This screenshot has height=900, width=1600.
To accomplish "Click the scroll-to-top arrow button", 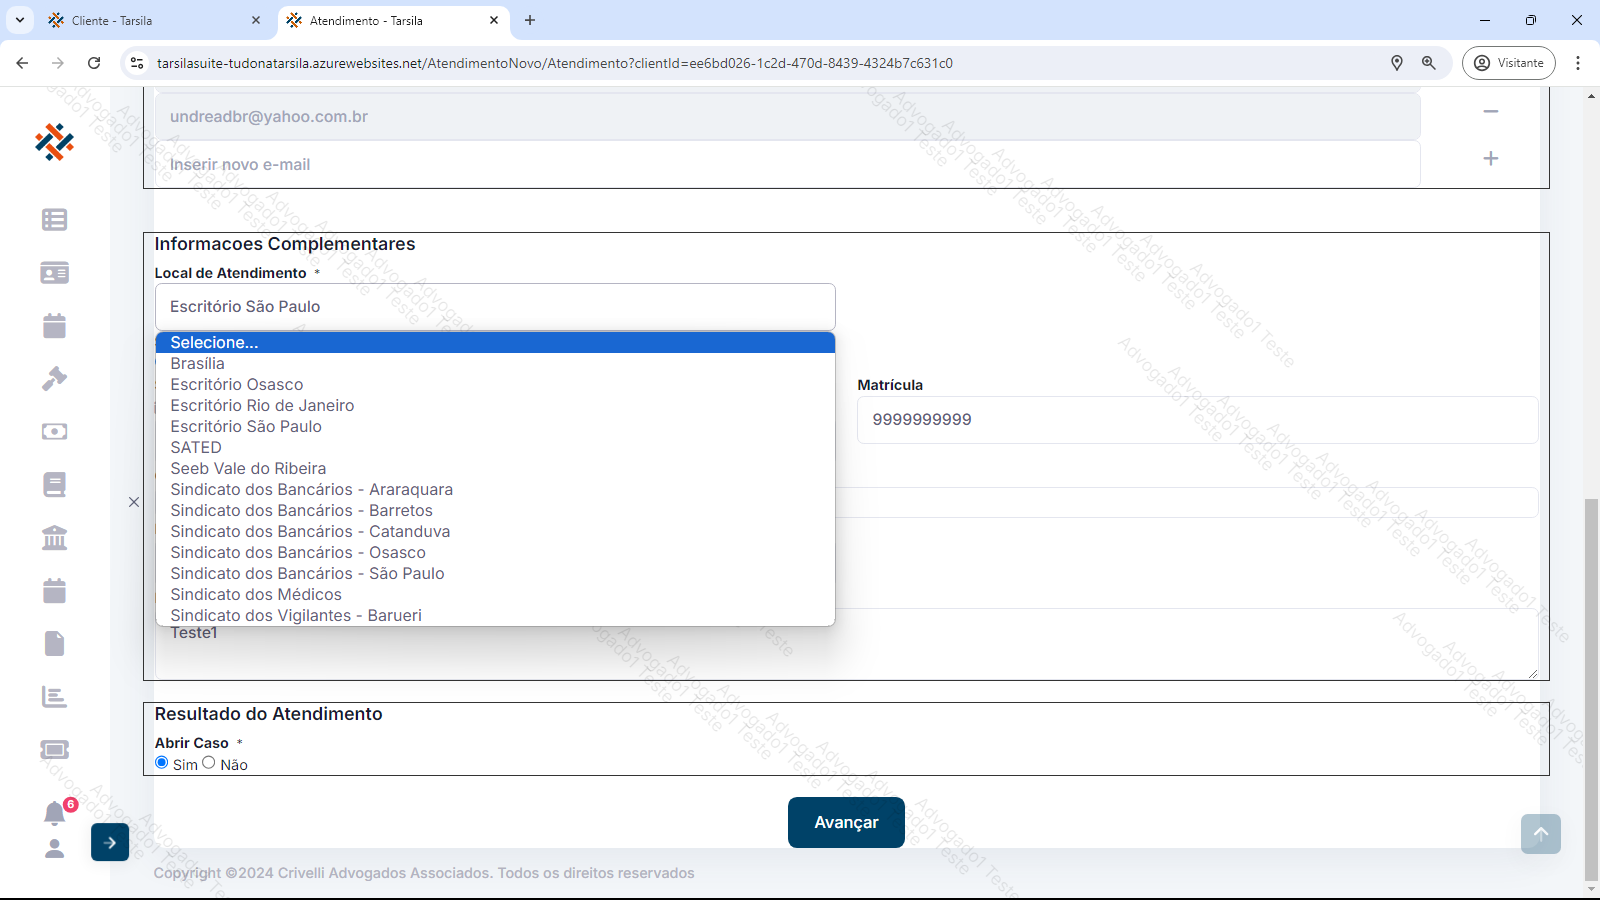I will [1540, 834].
